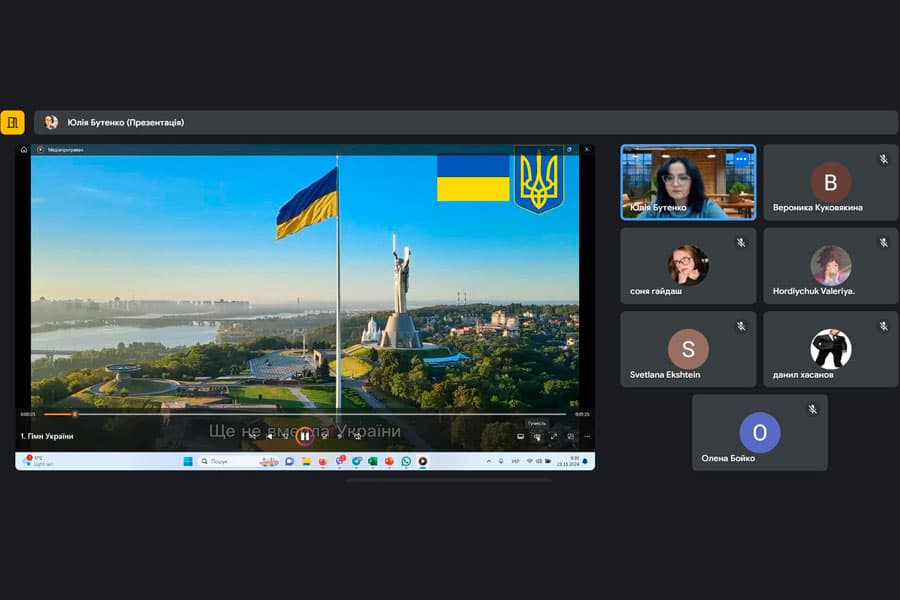The width and height of the screenshot is (900, 600).
Task: Open the mini player view
Action: [571, 436]
